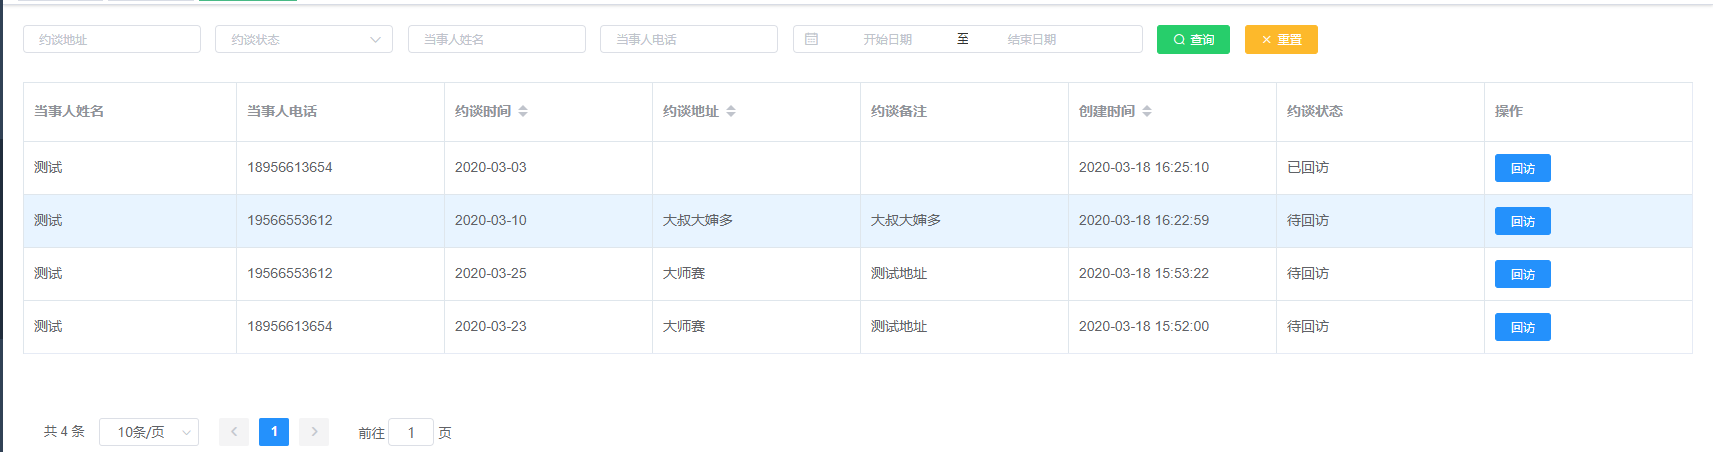Select page number 1 in pagination

click(274, 432)
